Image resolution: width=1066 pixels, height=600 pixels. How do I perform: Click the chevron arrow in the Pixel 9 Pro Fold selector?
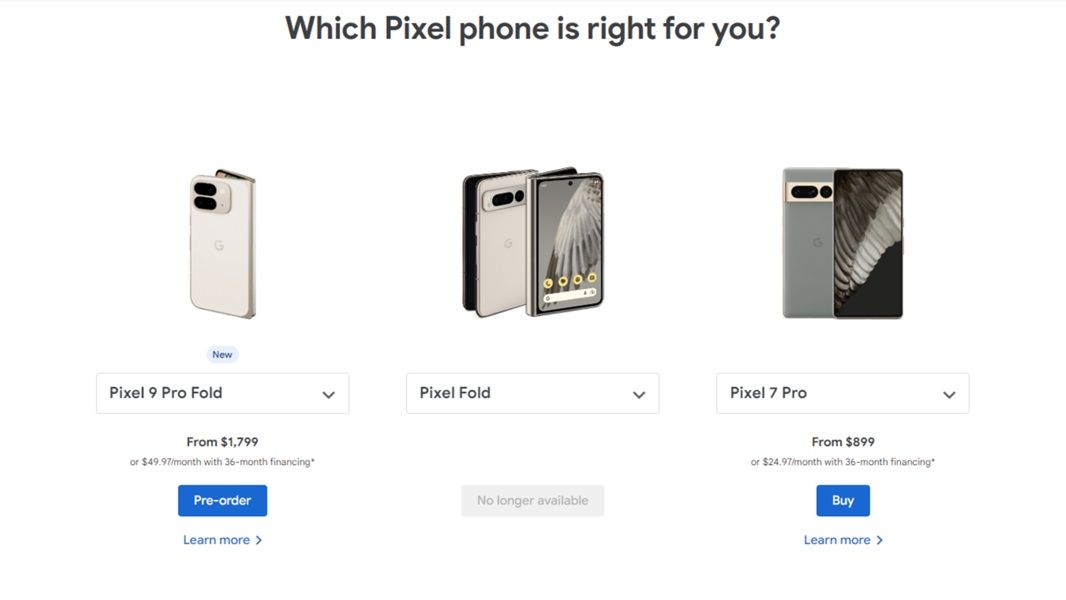click(x=328, y=393)
